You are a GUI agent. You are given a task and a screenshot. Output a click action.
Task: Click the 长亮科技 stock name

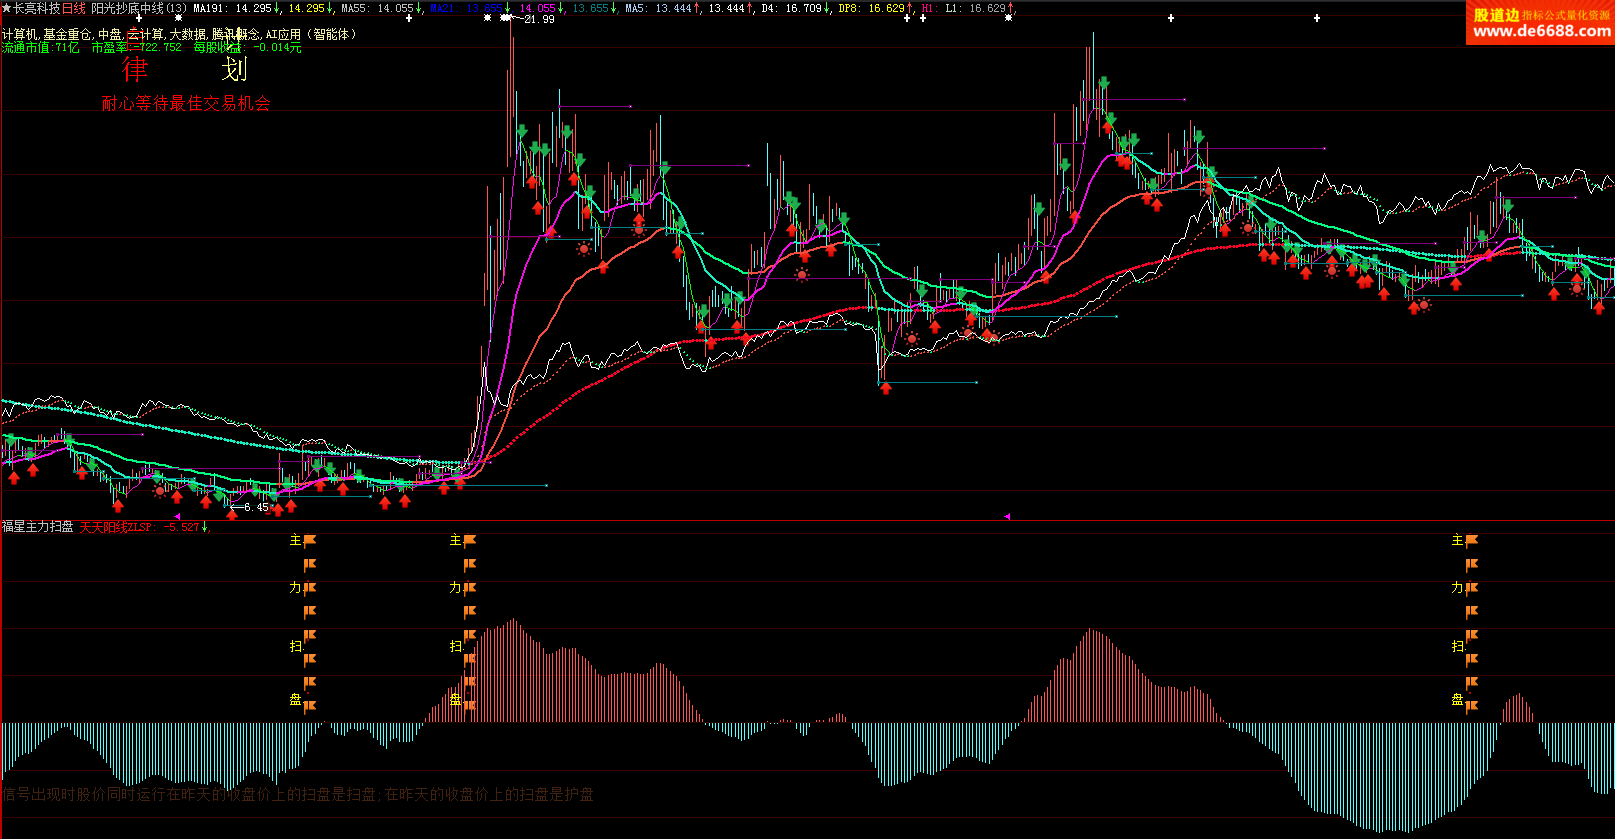tap(36, 8)
